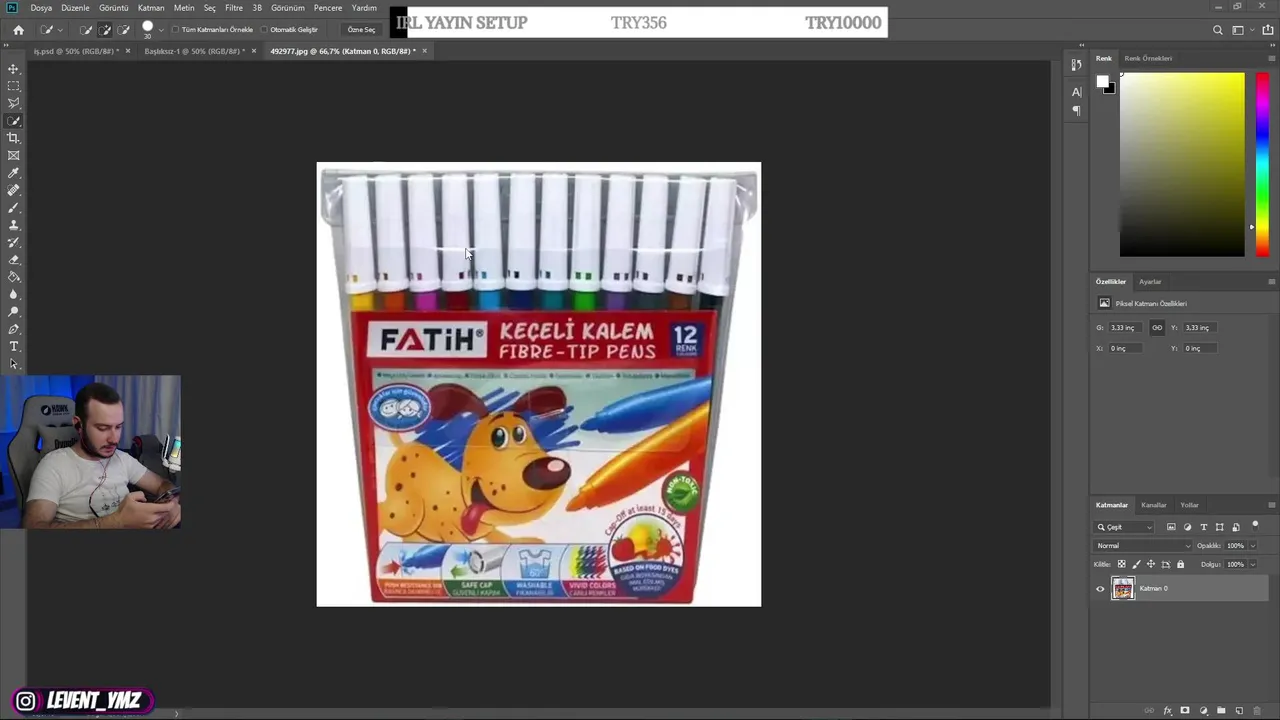Switch to the Kanallar tab
The height and width of the screenshot is (720, 1280).
(1154, 505)
